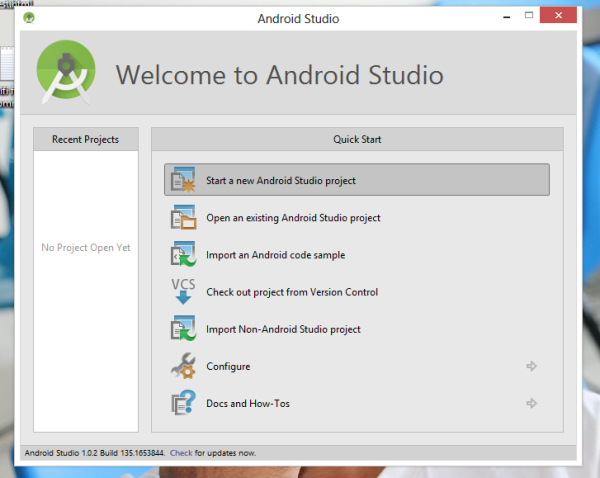The image size is (600, 478).
Task: Choose "Open an existing Android Studio project" label
Action: pyautogui.click(x=293, y=218)
